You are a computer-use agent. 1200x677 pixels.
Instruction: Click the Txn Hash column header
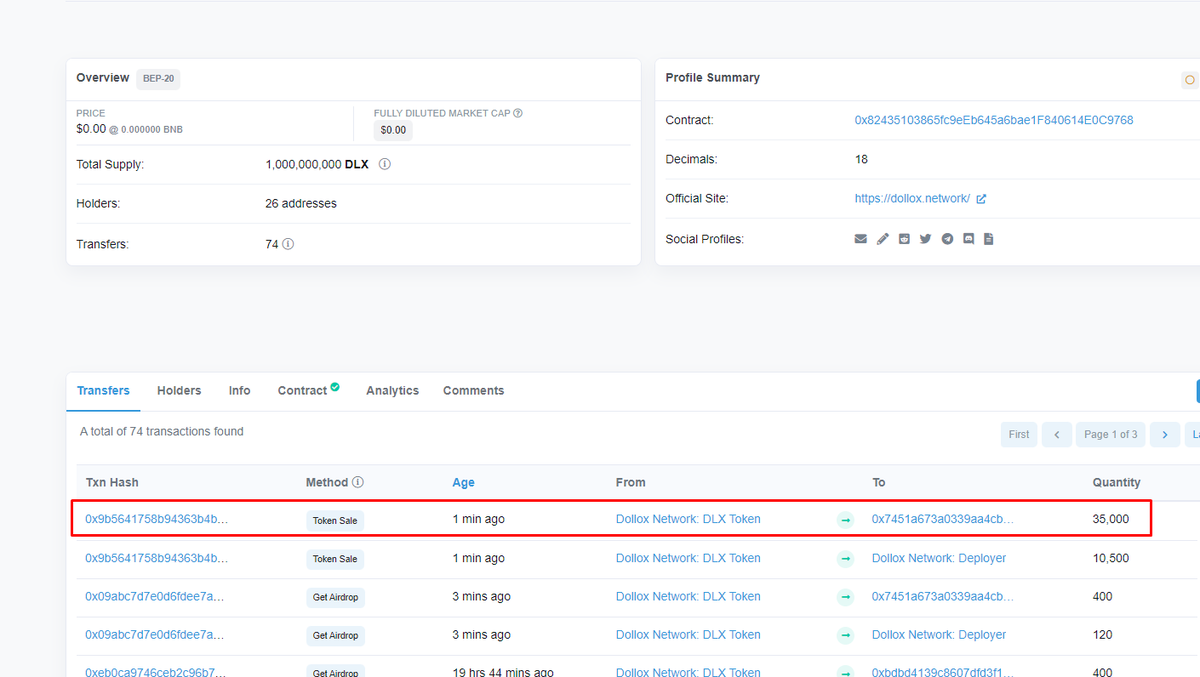112,482
